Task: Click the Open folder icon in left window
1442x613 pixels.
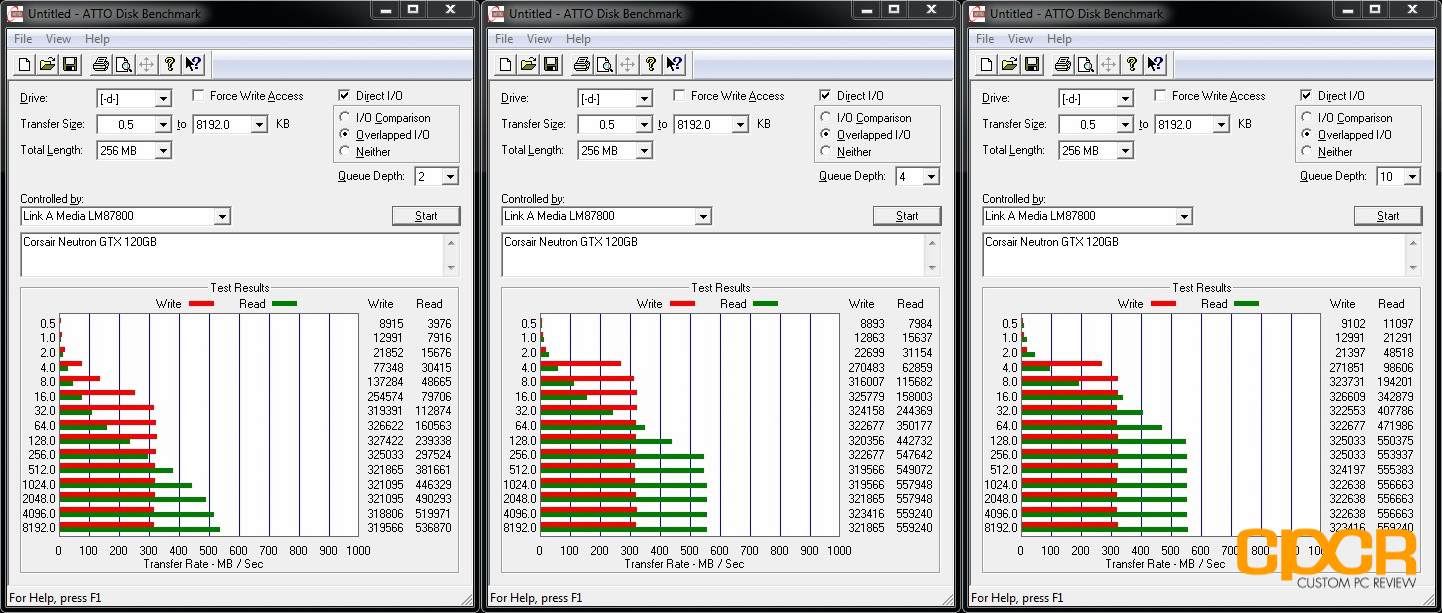Action: click(47, 65)
